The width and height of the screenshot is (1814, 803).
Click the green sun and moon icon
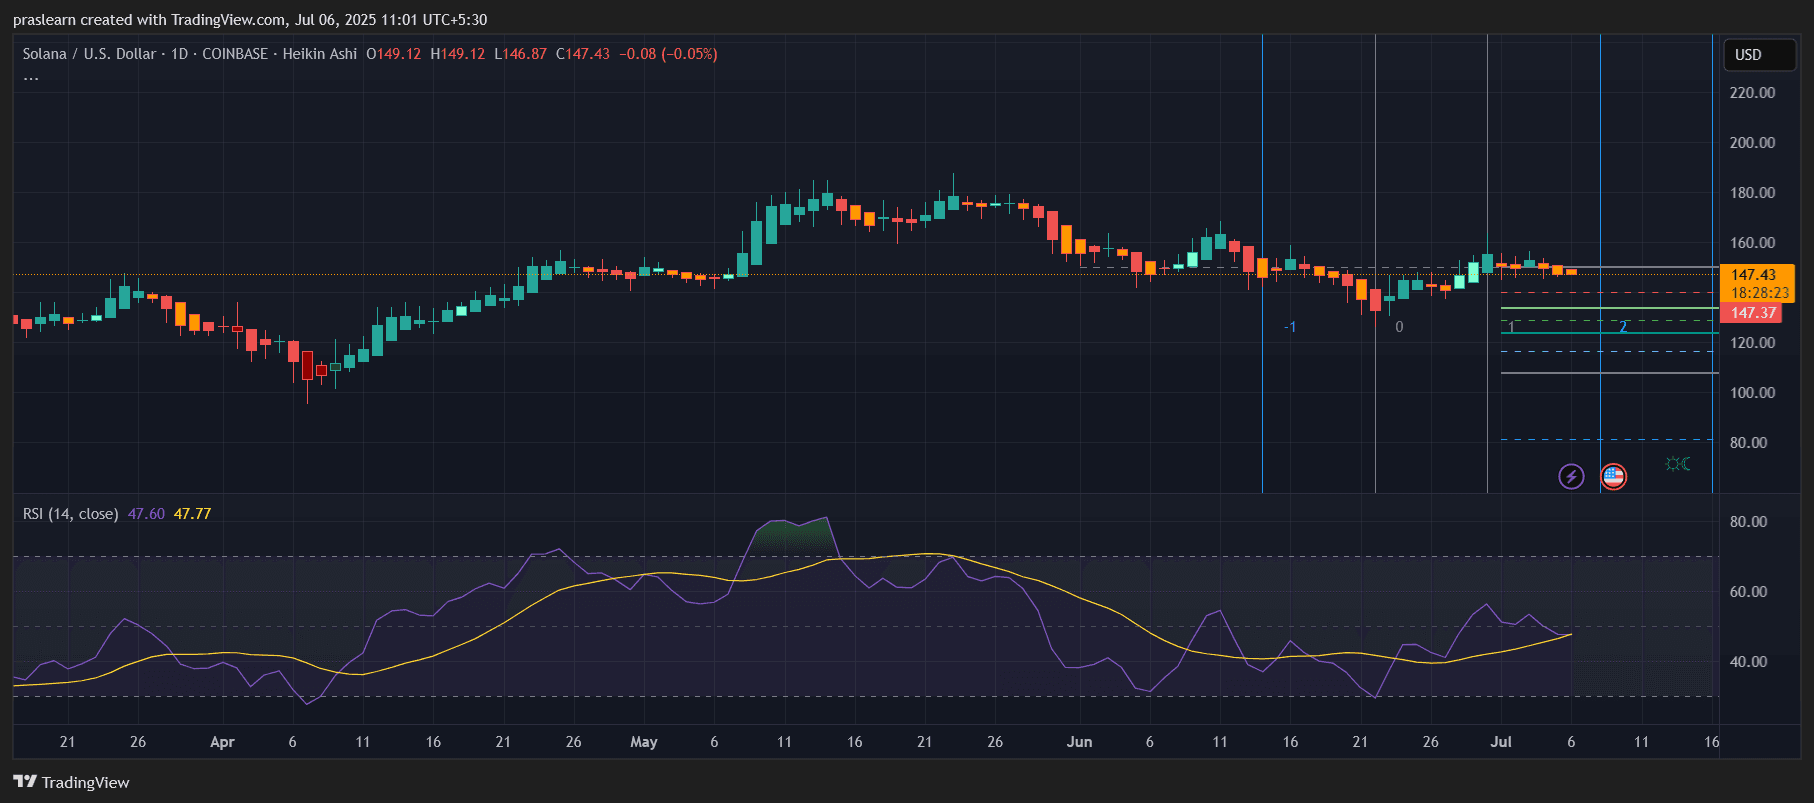(1677, 464)
